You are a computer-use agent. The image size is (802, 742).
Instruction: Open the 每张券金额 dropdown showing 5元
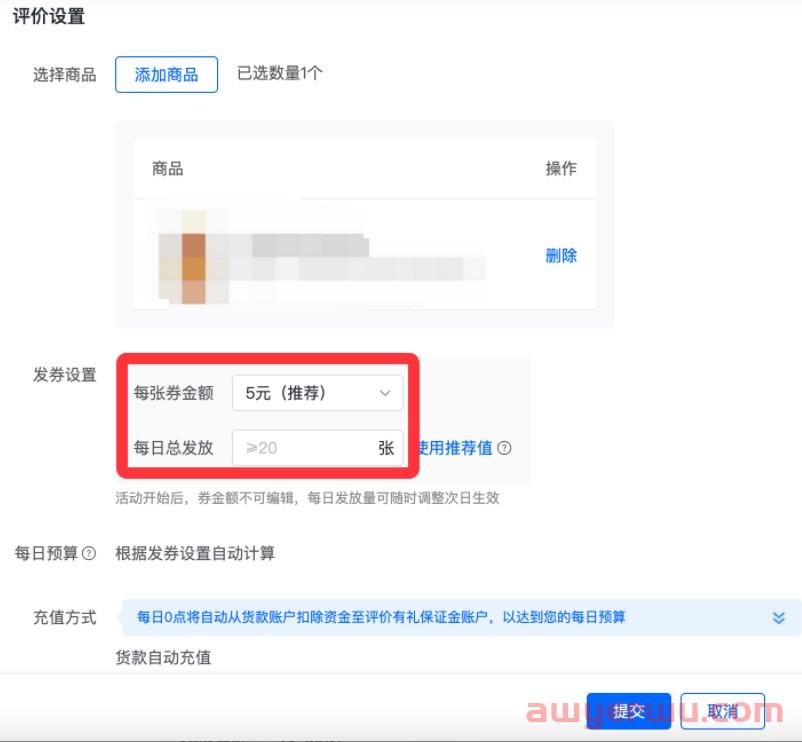[x=317, y=393]
